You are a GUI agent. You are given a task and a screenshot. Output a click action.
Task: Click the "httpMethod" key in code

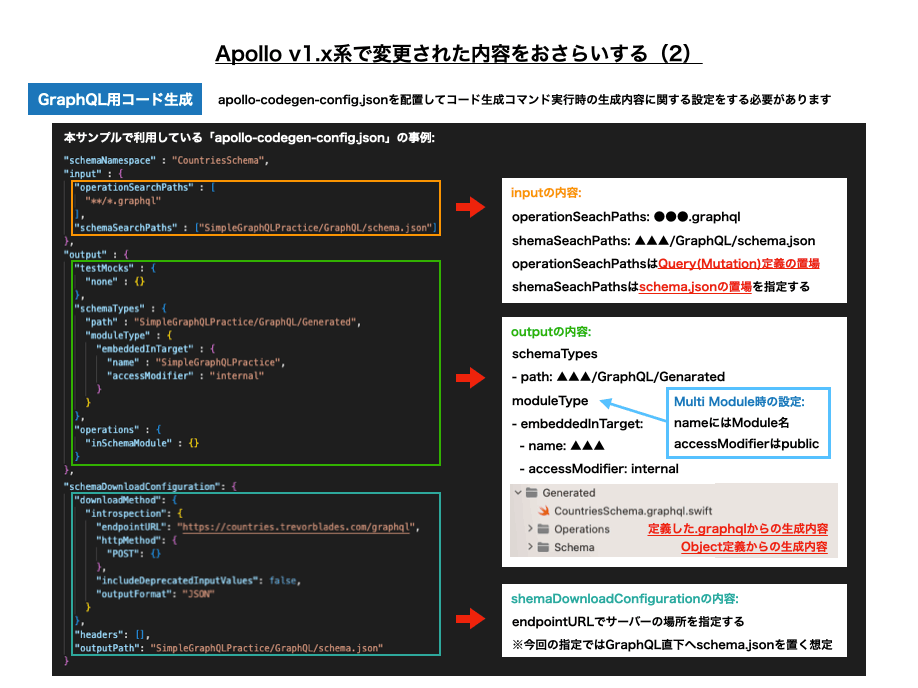[x=131, y=540]
